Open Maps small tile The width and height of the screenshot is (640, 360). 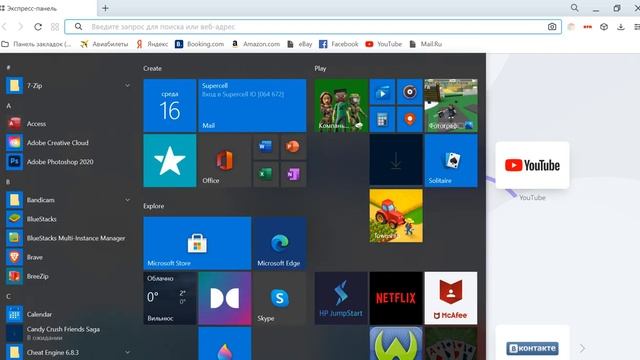point(410,120)
